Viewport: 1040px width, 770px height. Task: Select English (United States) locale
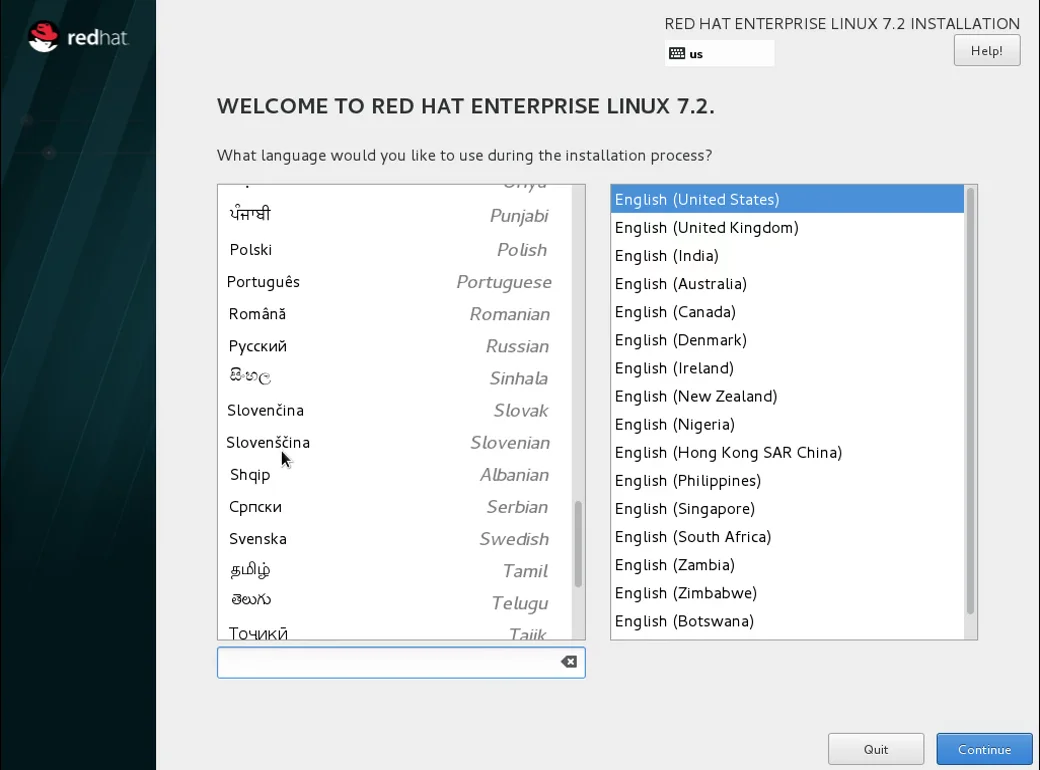[x=787, y=199]
